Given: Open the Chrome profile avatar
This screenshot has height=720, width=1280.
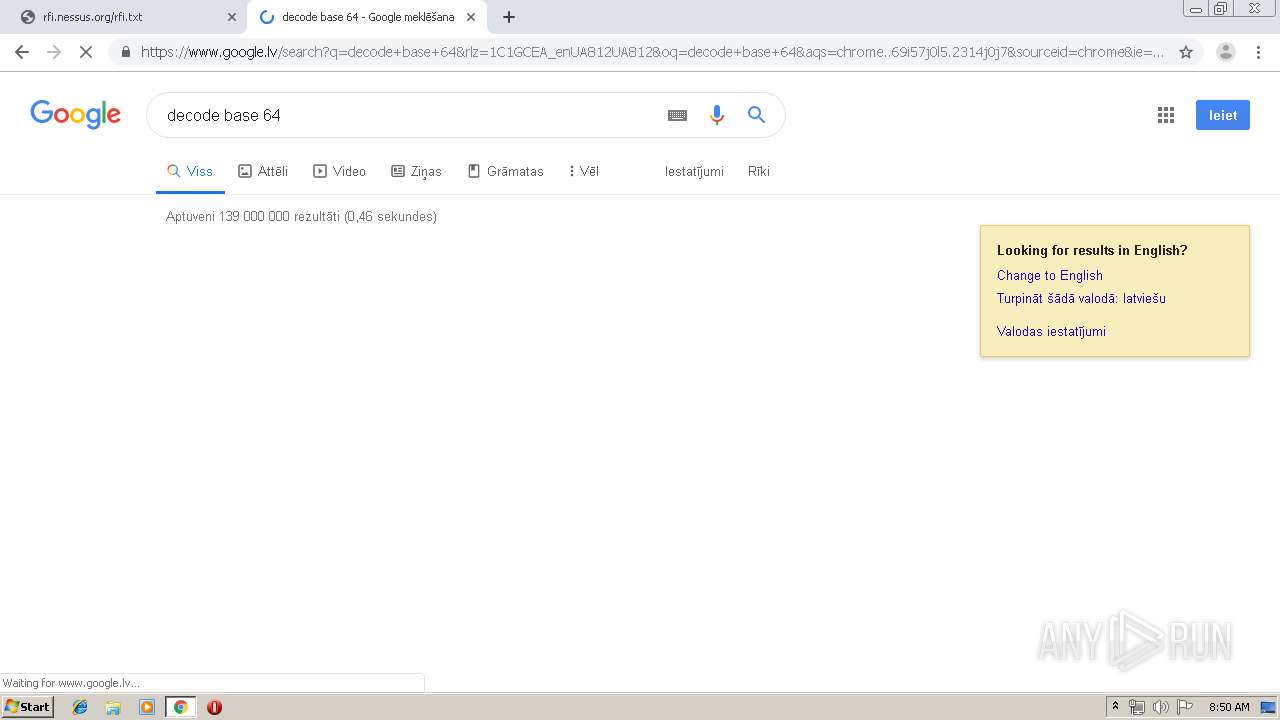Looking at the screenshot, I should [x=1226, y=52].
